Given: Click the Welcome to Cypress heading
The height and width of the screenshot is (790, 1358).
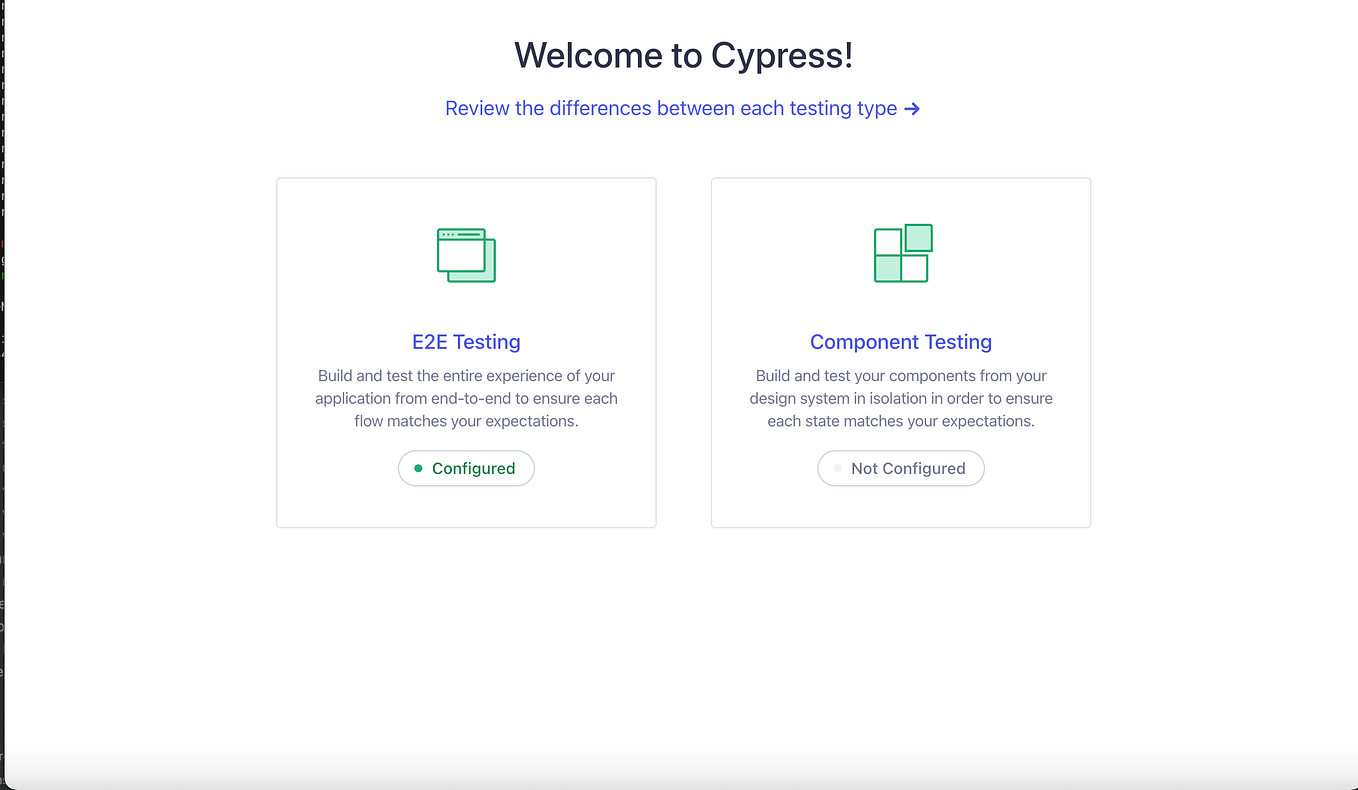Looking at the screenshot, I should tap(683, 55).
